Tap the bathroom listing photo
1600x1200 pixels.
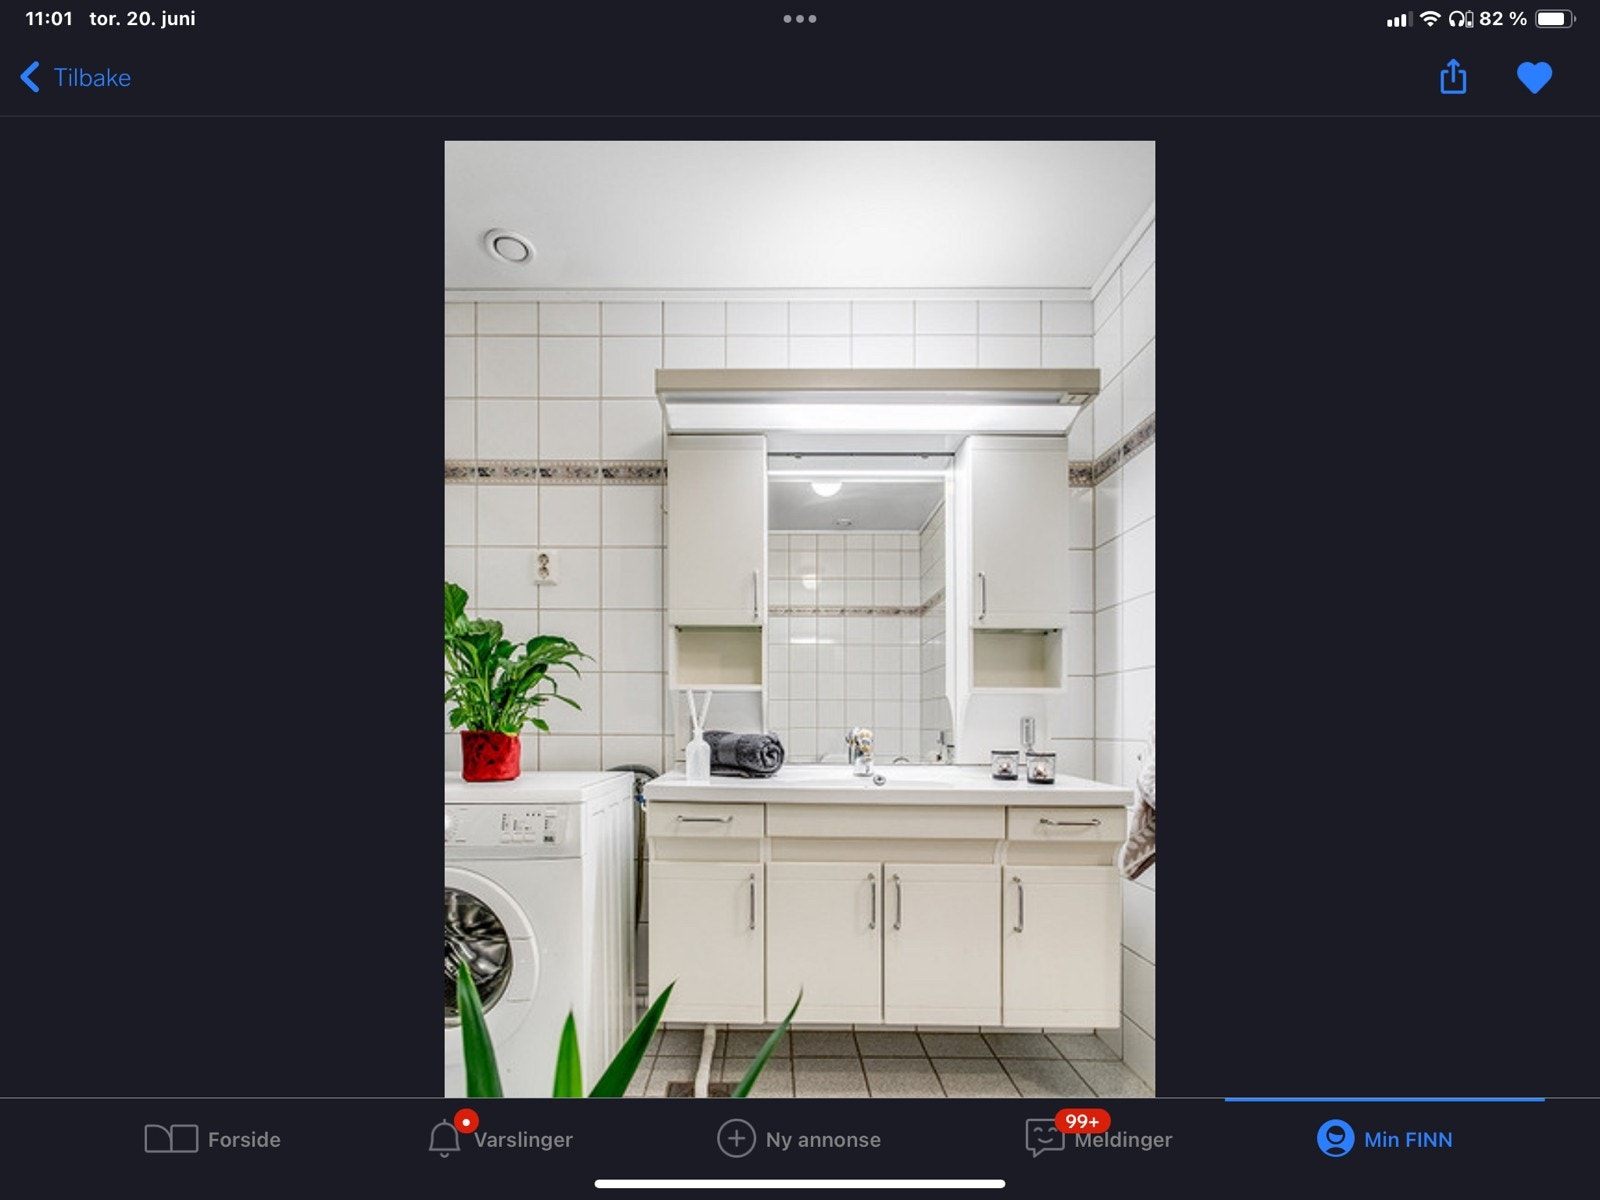pos(800,619)
